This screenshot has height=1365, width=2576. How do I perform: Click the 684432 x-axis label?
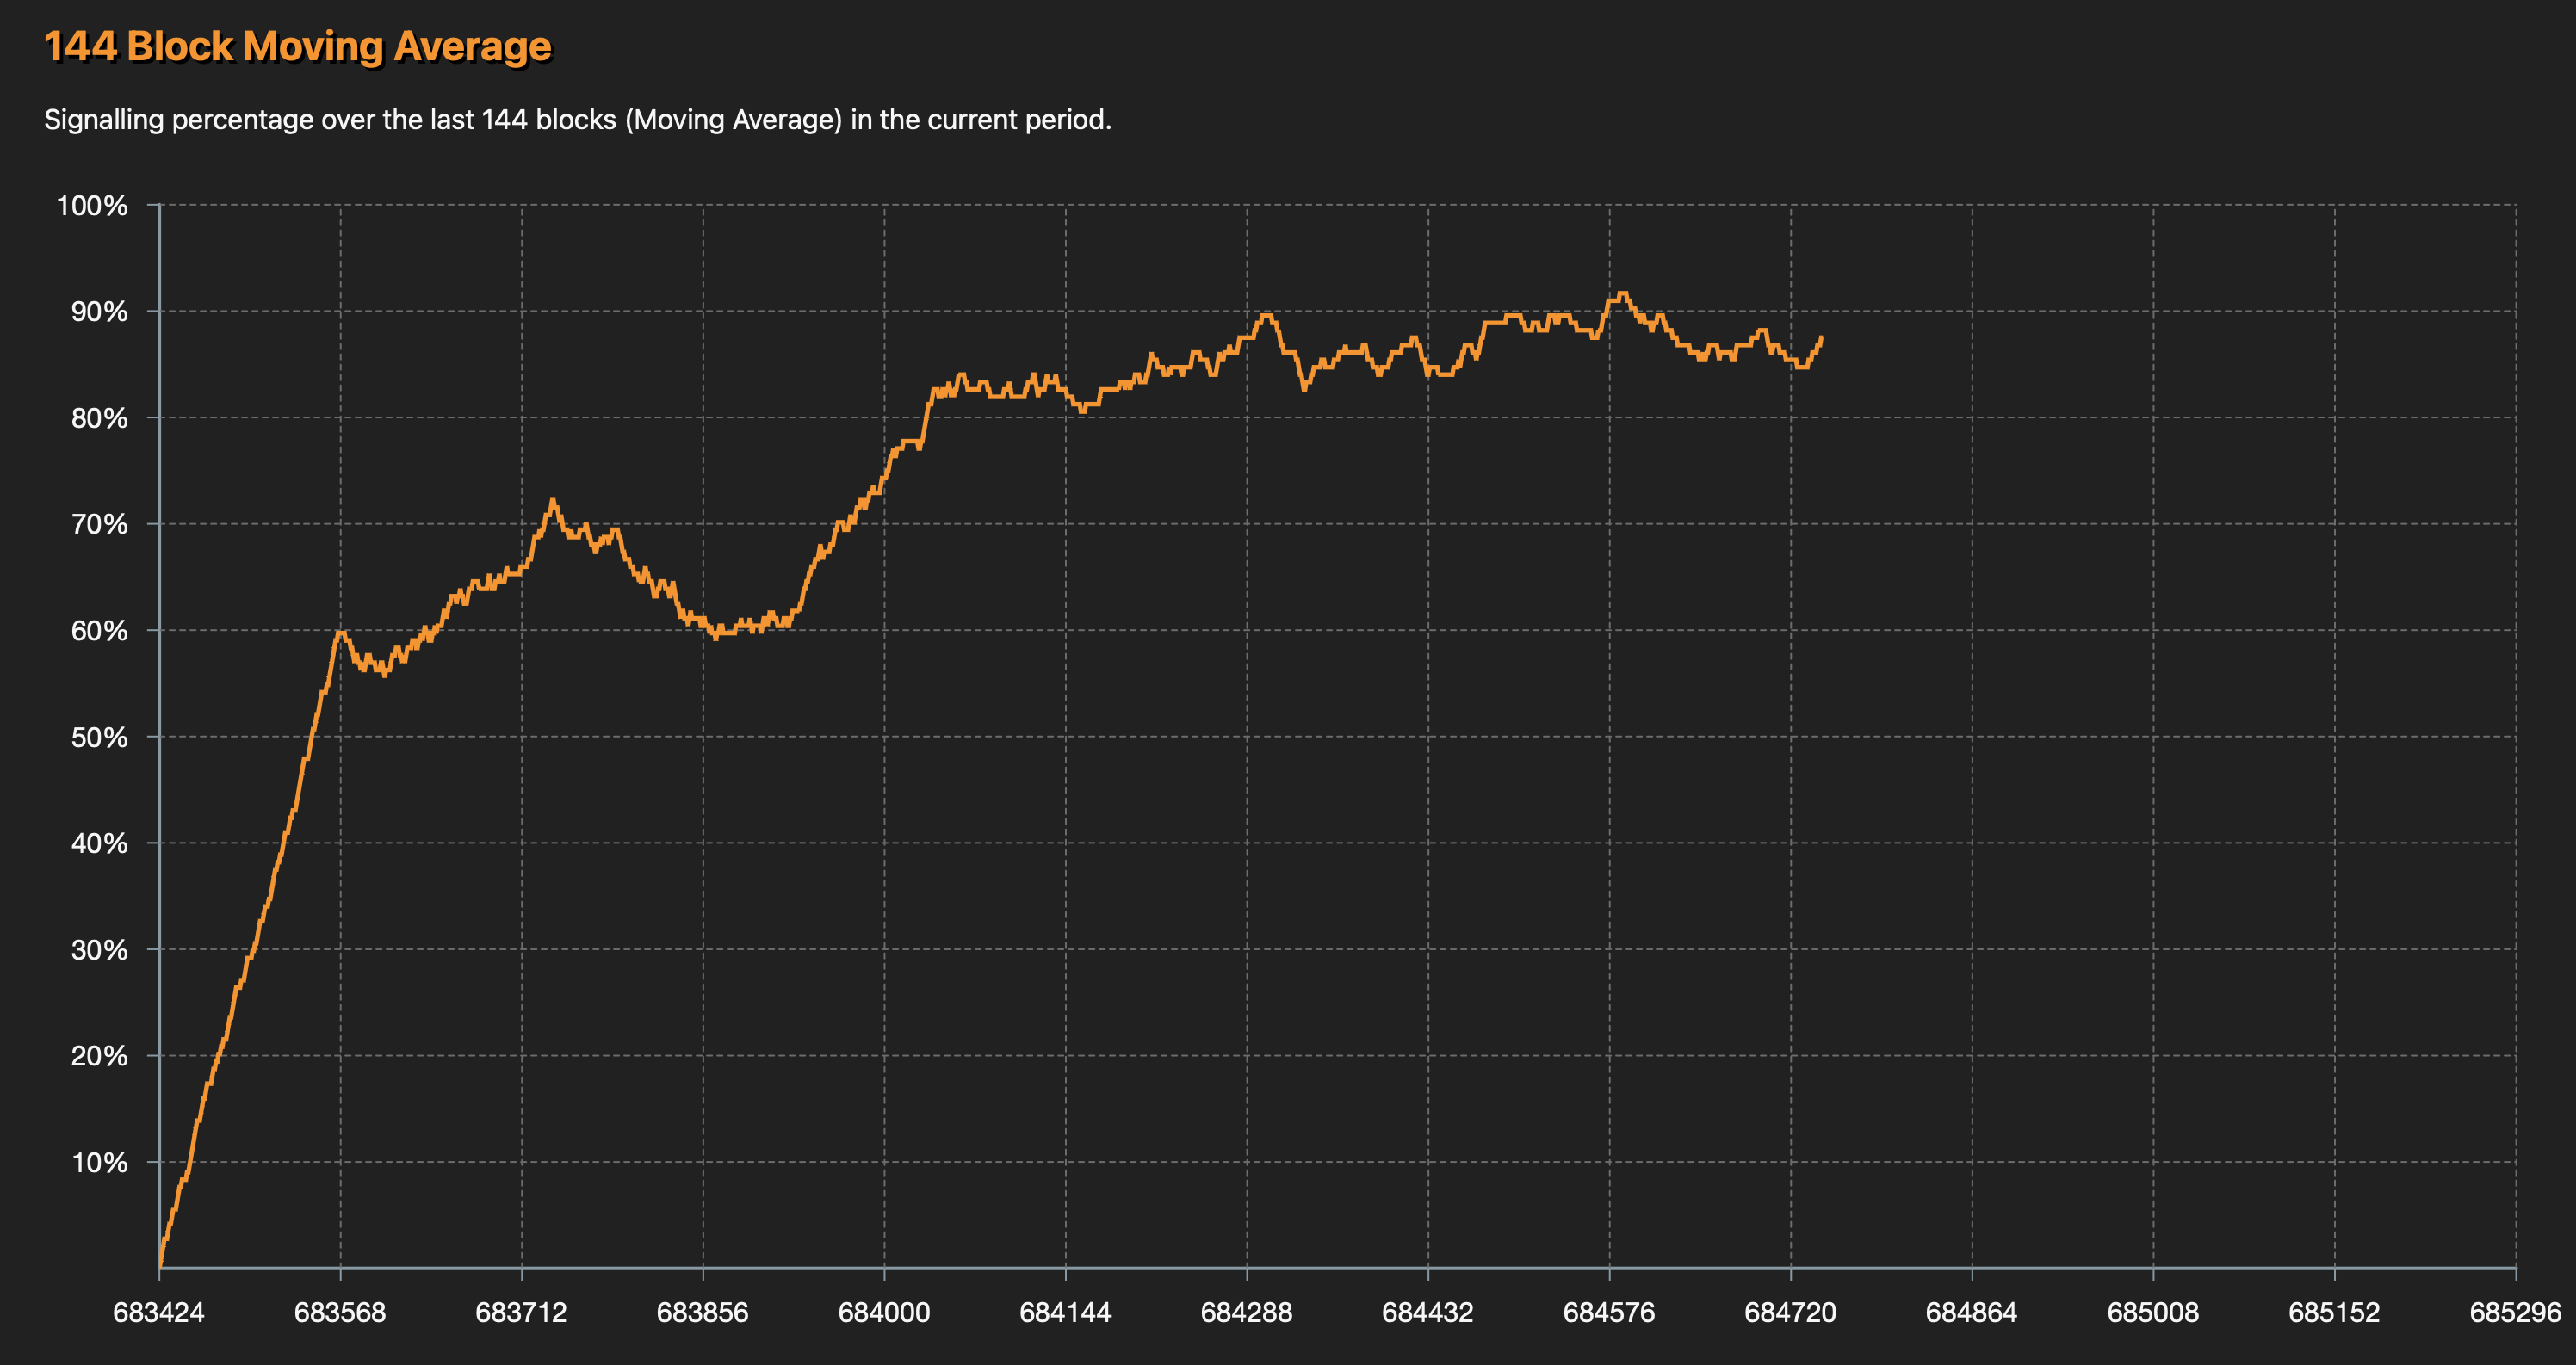(1428, 1313)
